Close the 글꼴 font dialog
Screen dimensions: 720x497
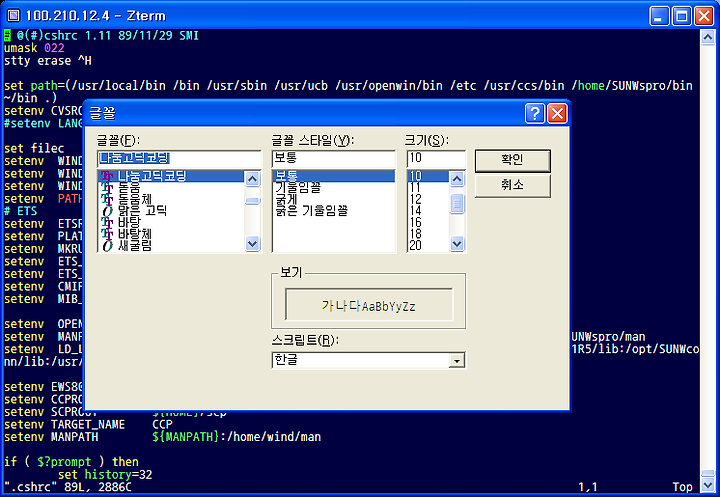[x=557, y=113]
